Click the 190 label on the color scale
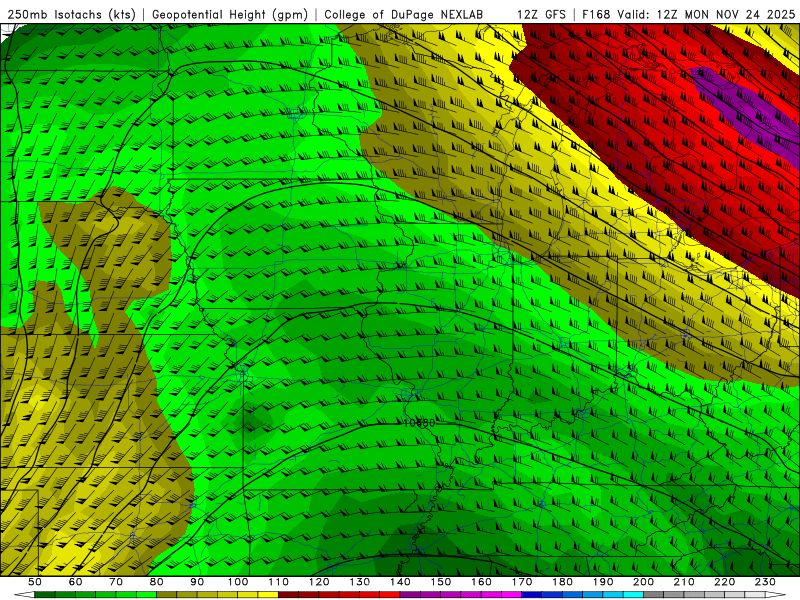Viewport: 800px width, 600px height. [603, 582]
